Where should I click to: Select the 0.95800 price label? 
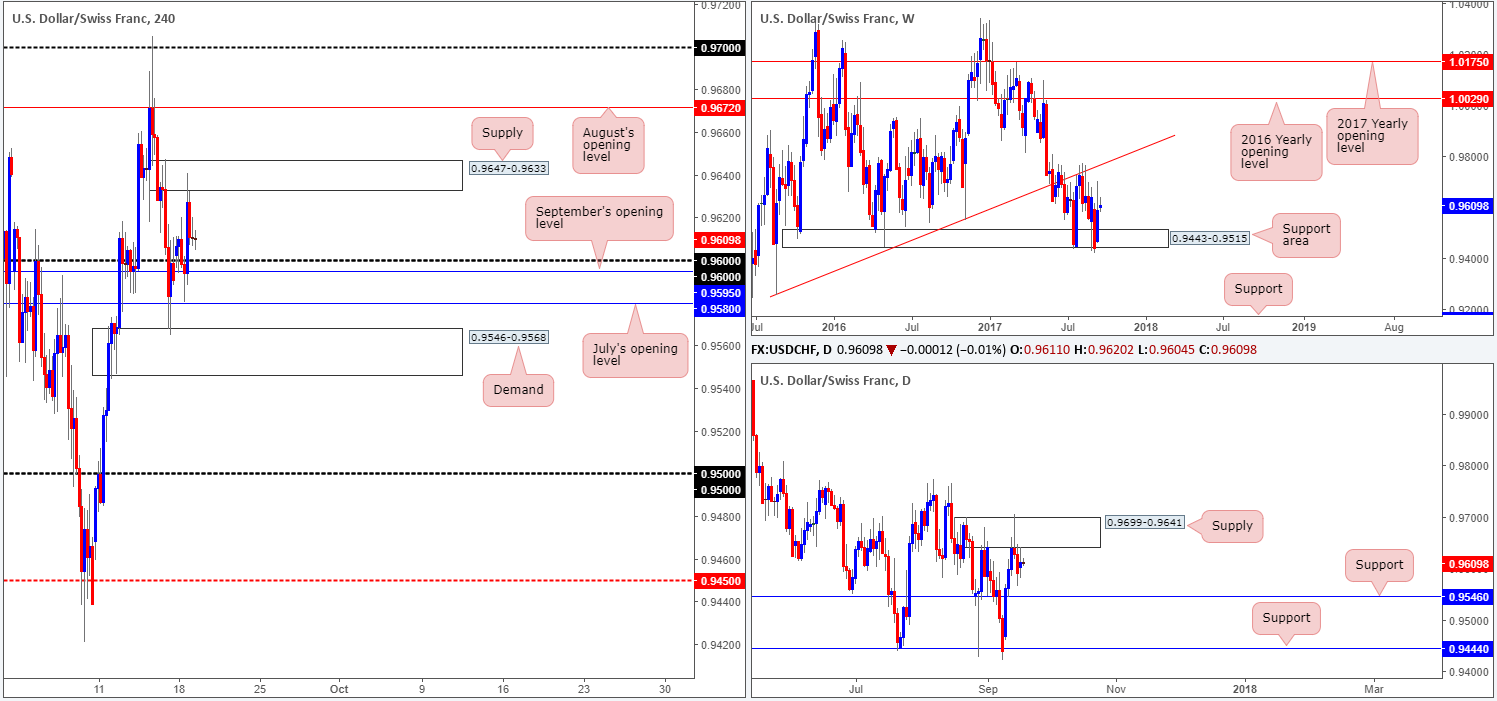point(718,309)
